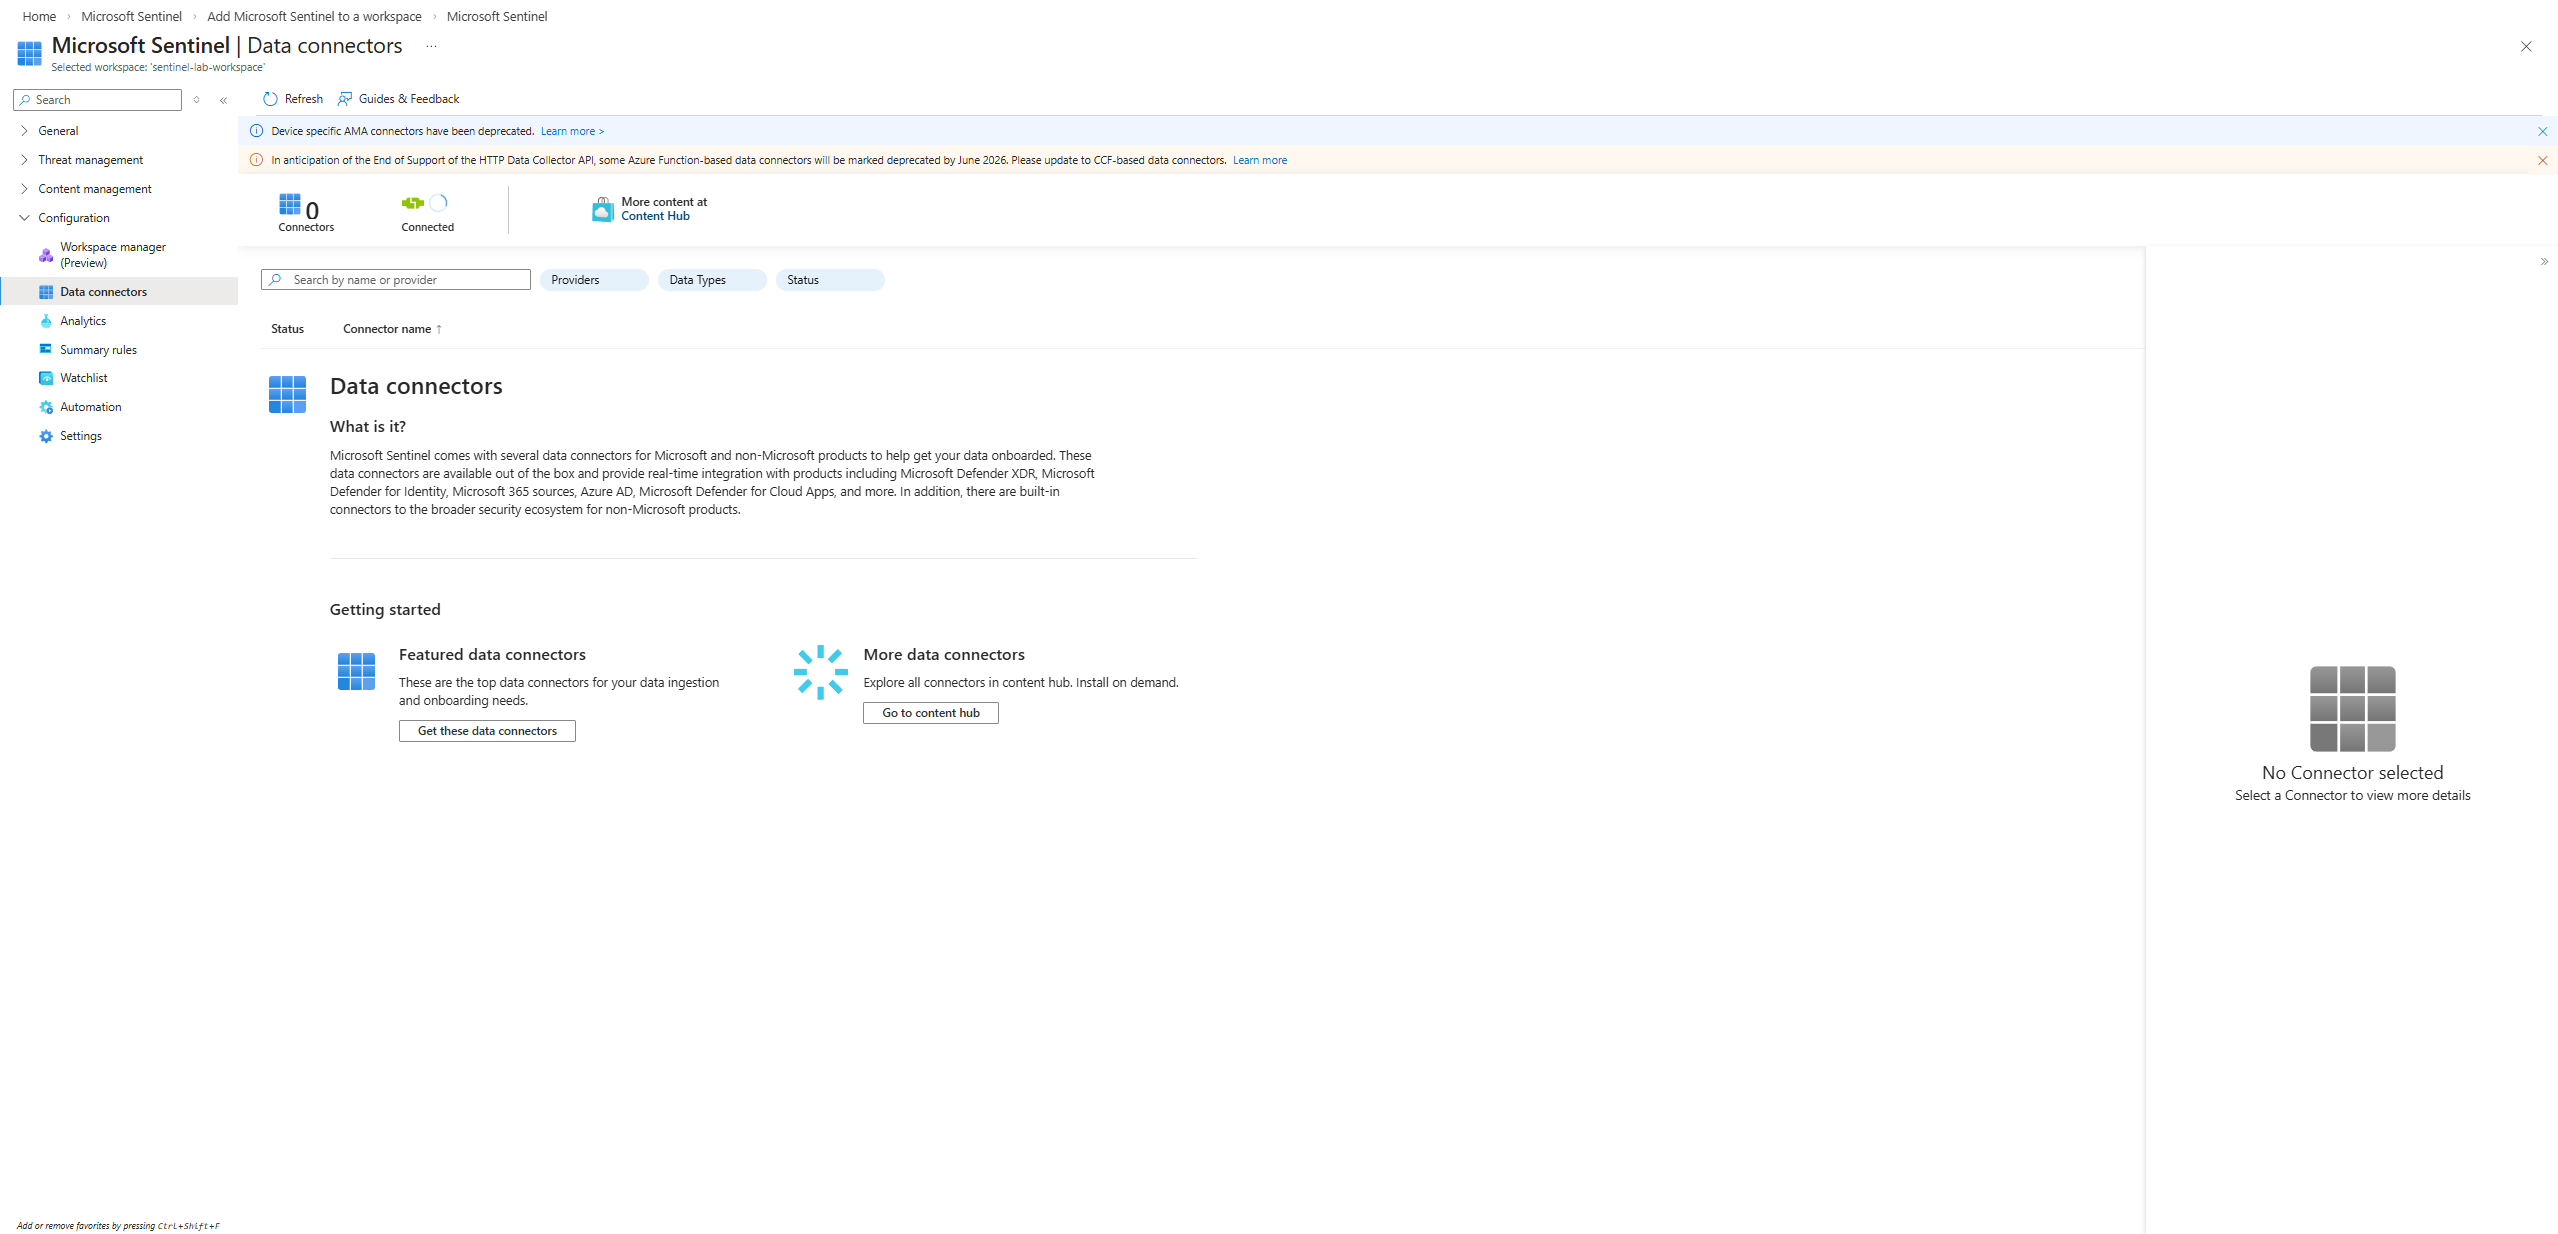Open the Analytics flask icon item
The width and height of the screenshot is (2558, 1234).
82,321
